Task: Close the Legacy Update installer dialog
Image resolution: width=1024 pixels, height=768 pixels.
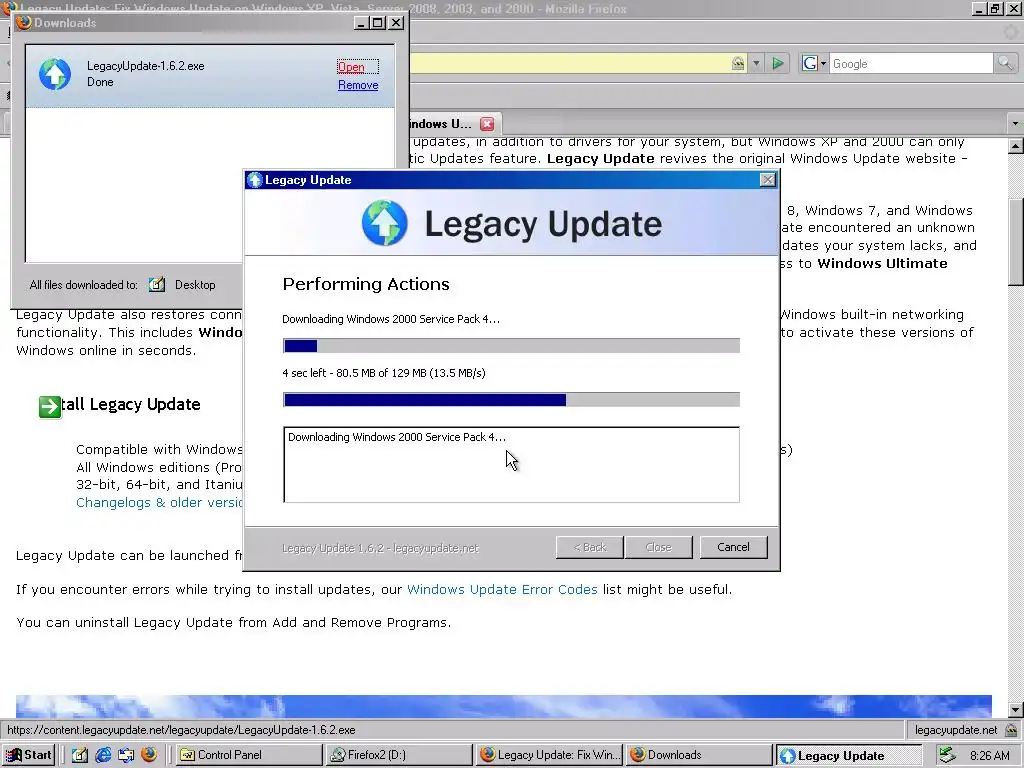Action: (x=768, y=180)
